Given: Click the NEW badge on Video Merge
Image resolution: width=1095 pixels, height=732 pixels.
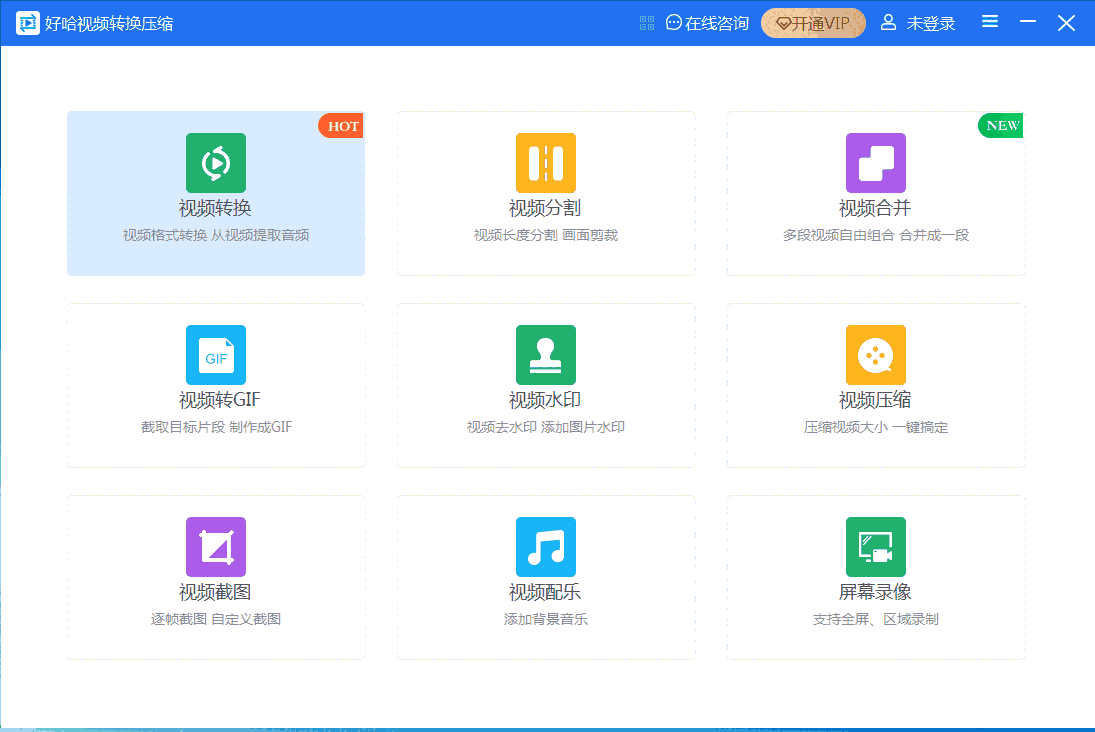Looking at the screenshot, I should pos(1001,126).
